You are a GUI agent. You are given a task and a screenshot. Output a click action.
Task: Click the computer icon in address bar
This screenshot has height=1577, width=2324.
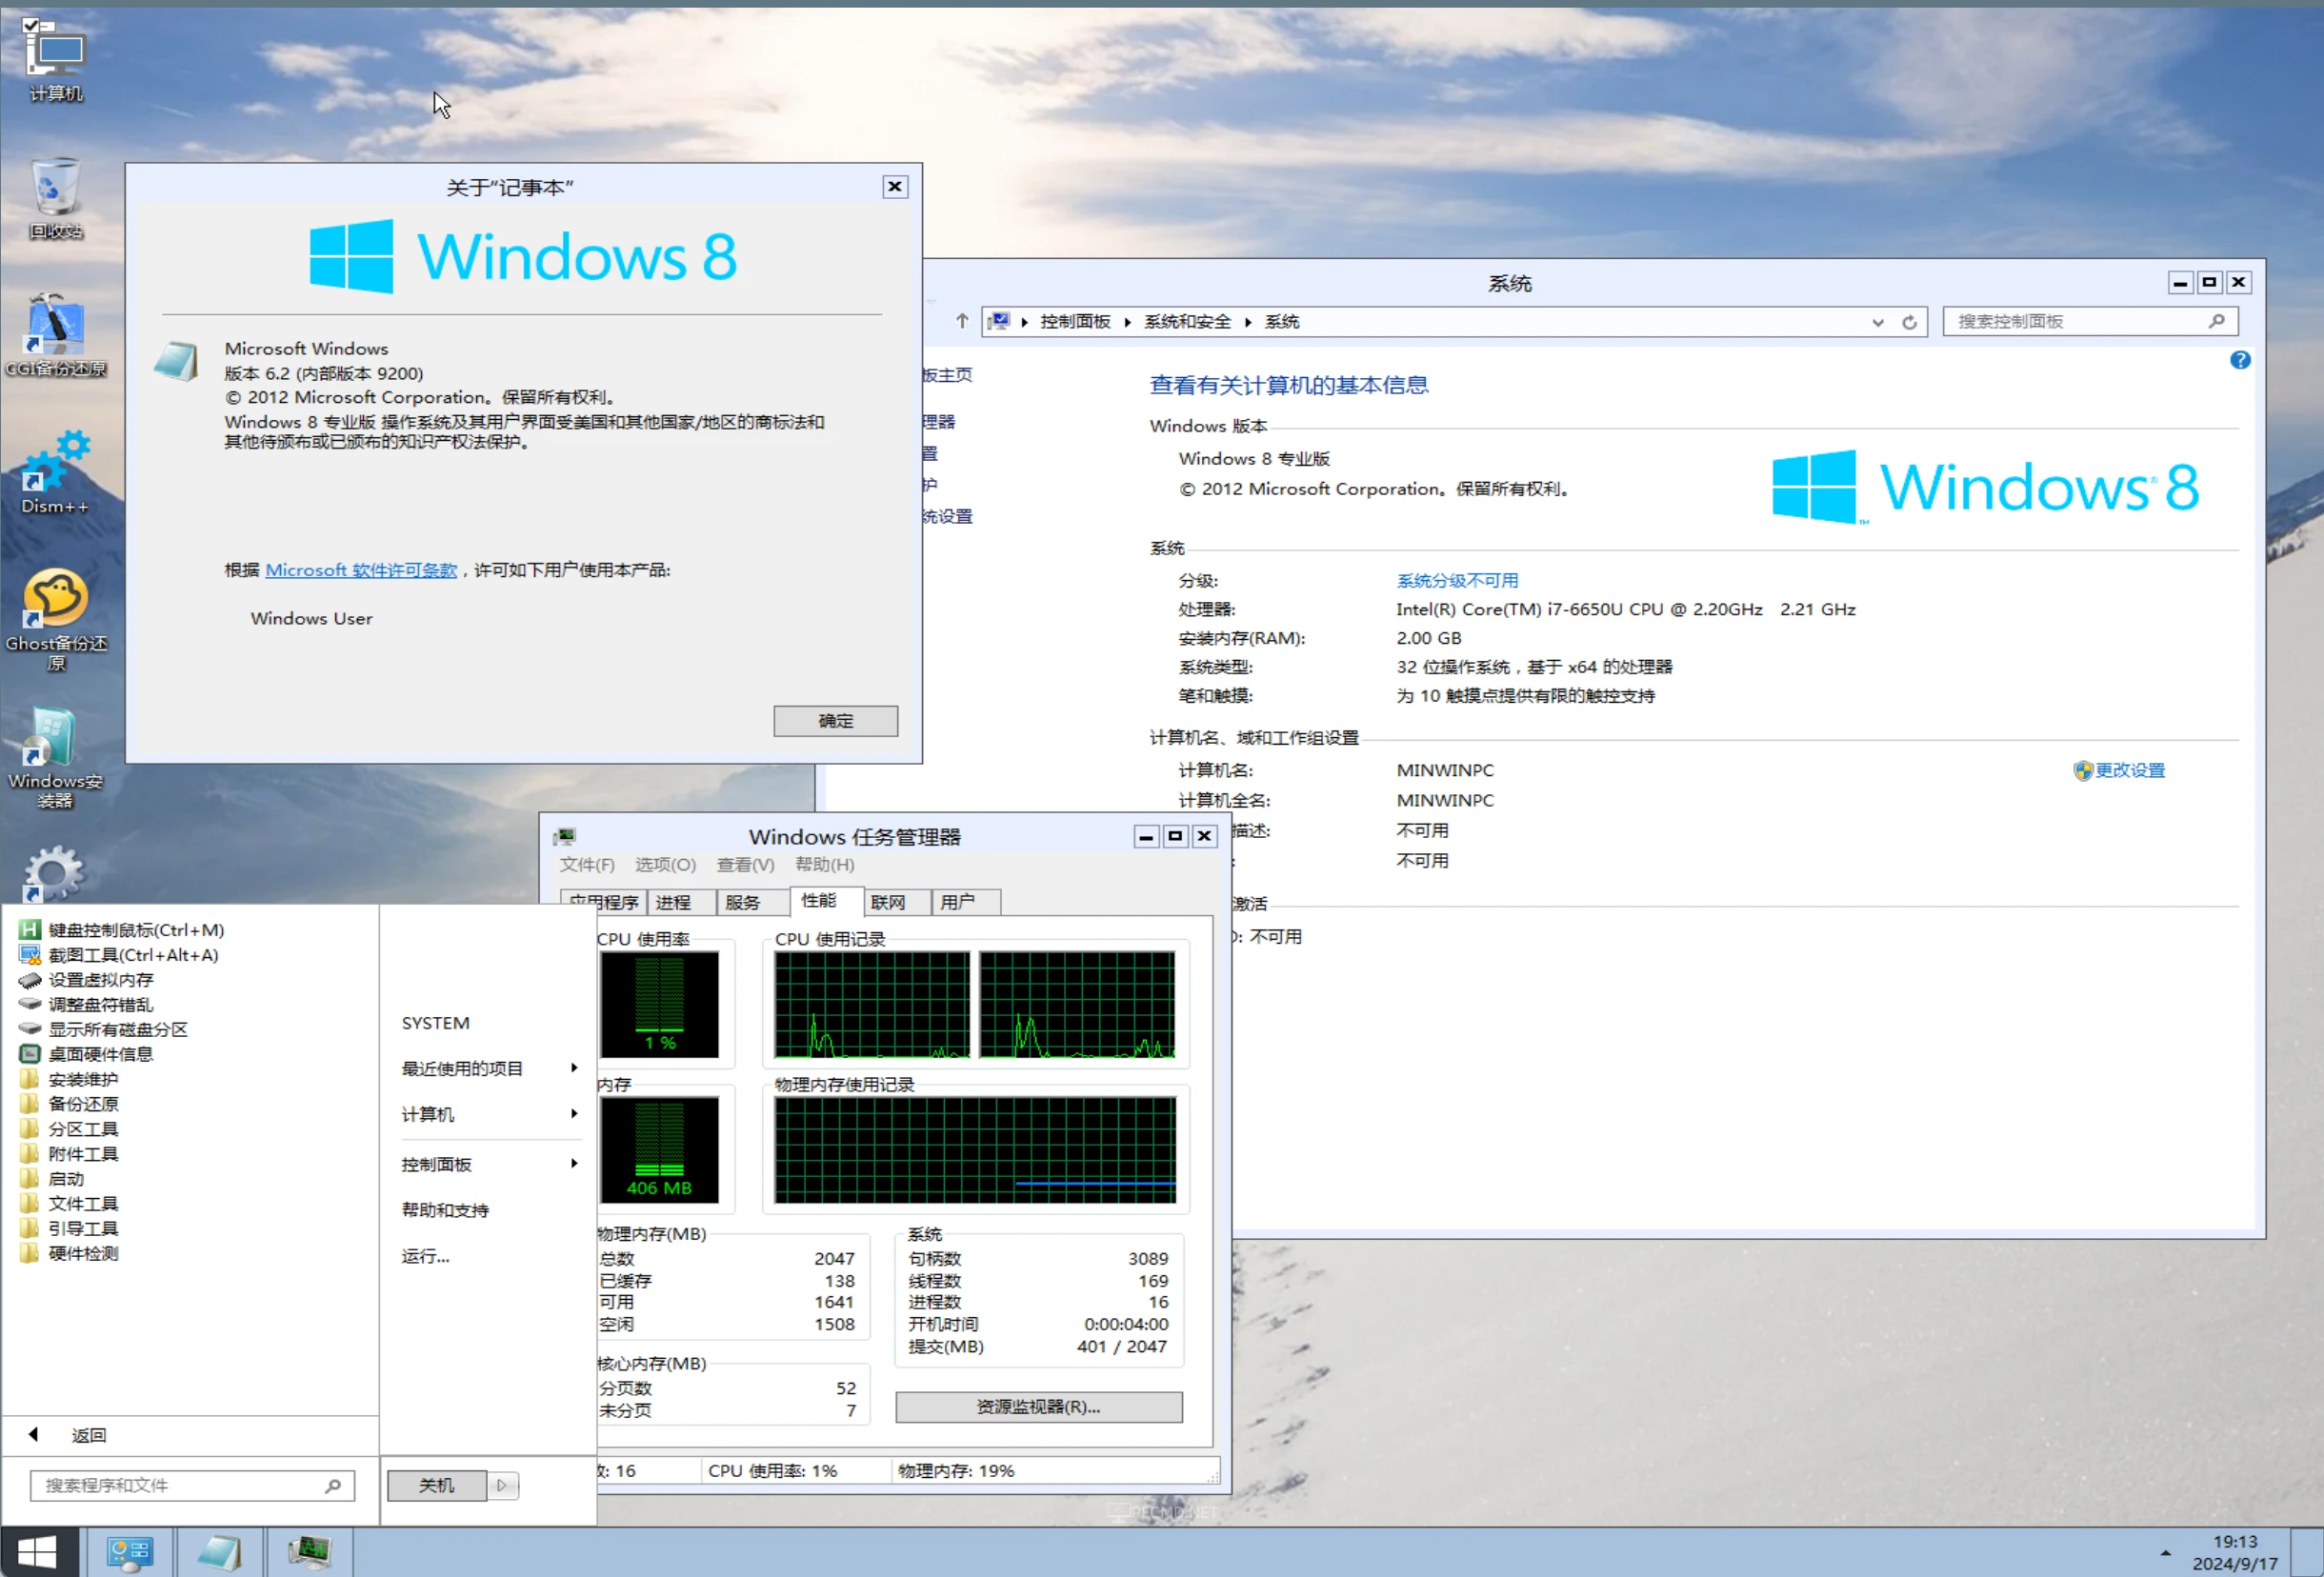click(999, 321)
